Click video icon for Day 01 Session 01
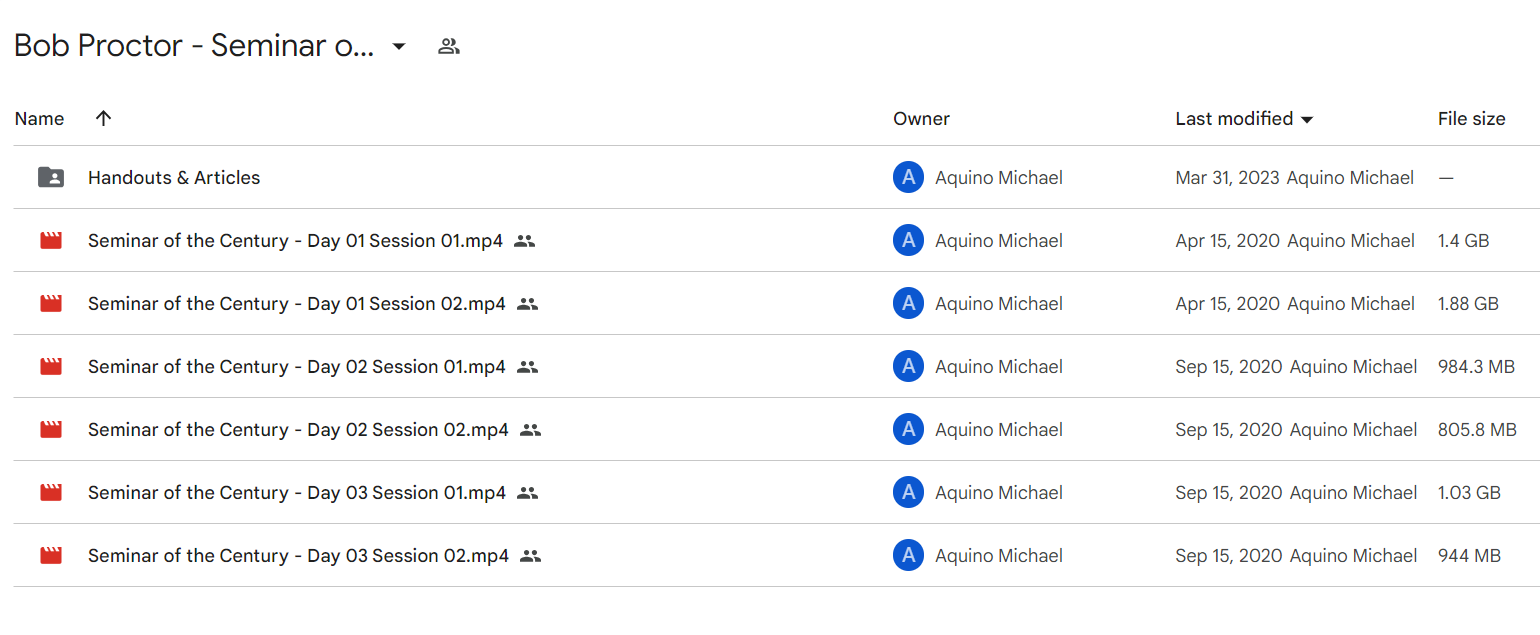The width and height of the screenshot is (1540, 635). tap(51, 241)
